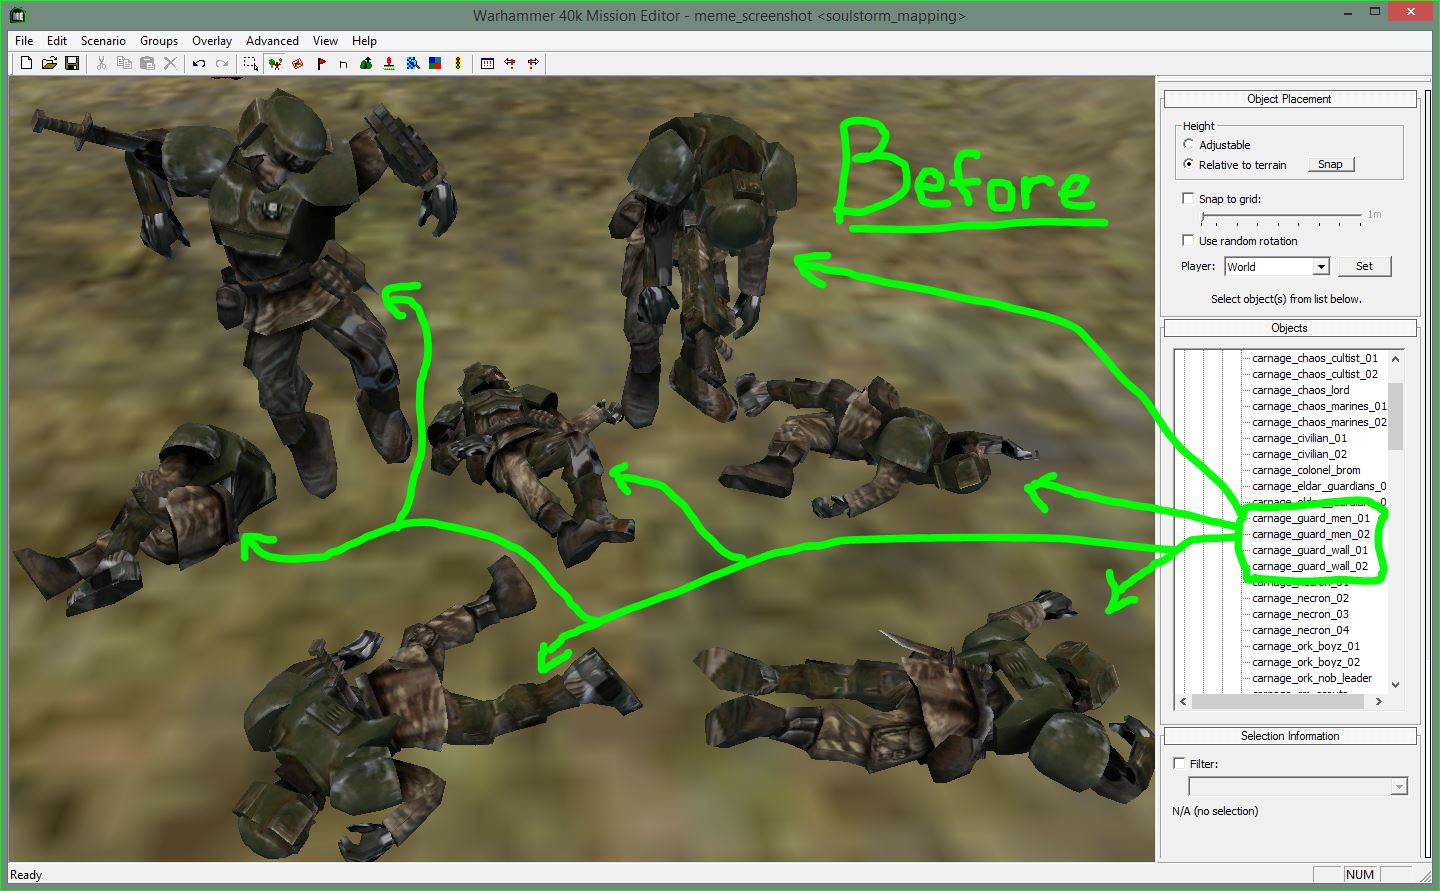Undo the last action
Screen dimensions: 1440x891
tap(199, 63)
